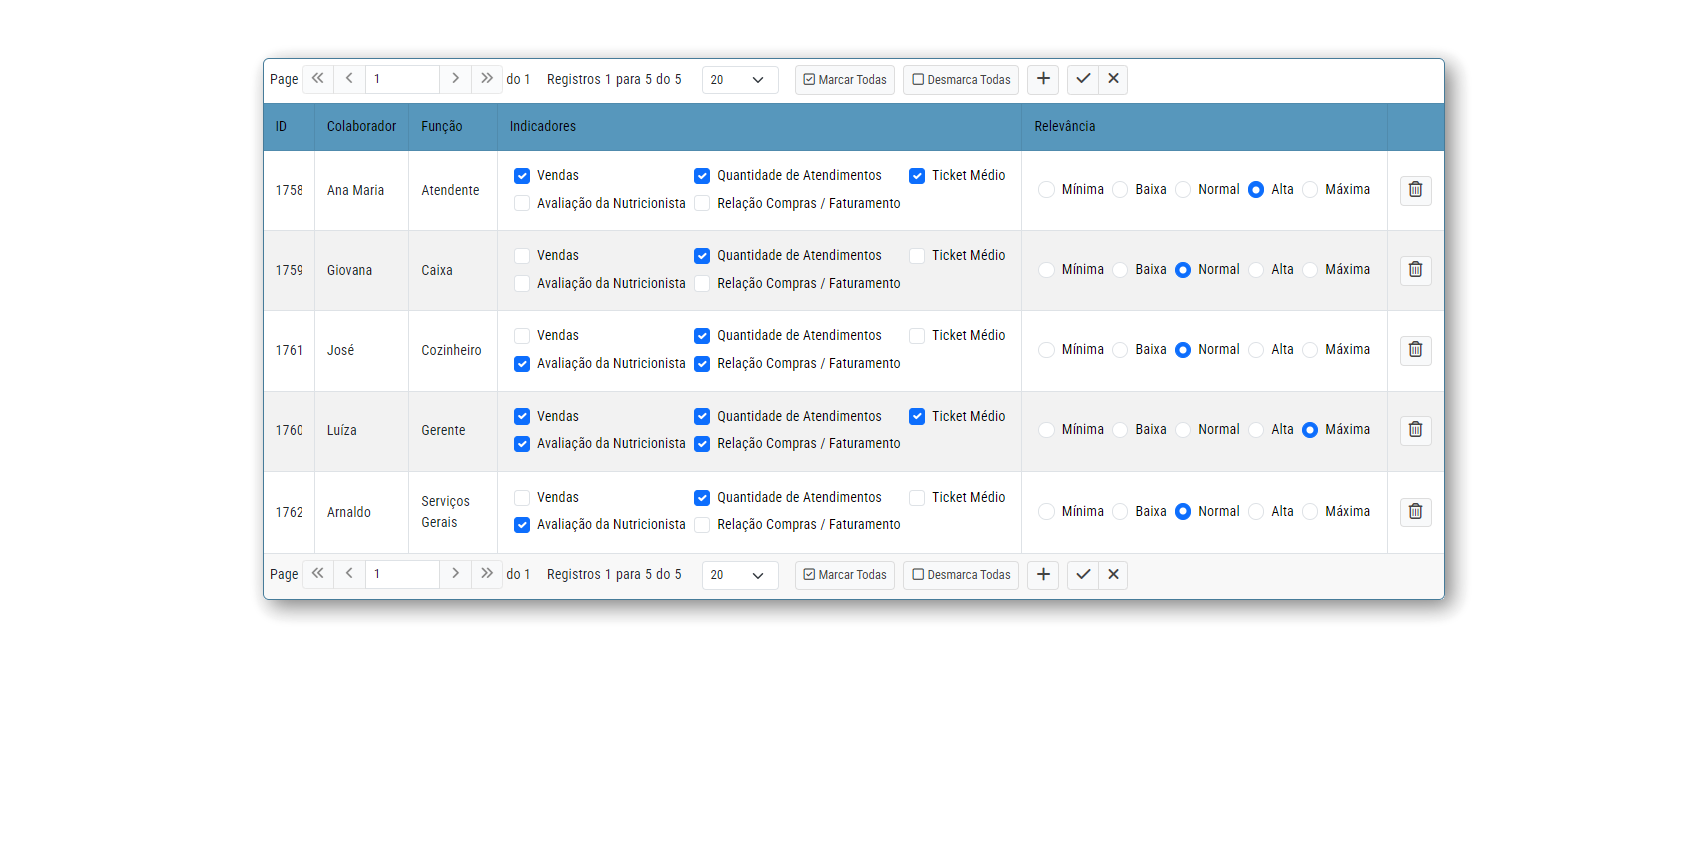Click the top Marcar Todas button
This screenshot has height=850, width=1700.
845,80
